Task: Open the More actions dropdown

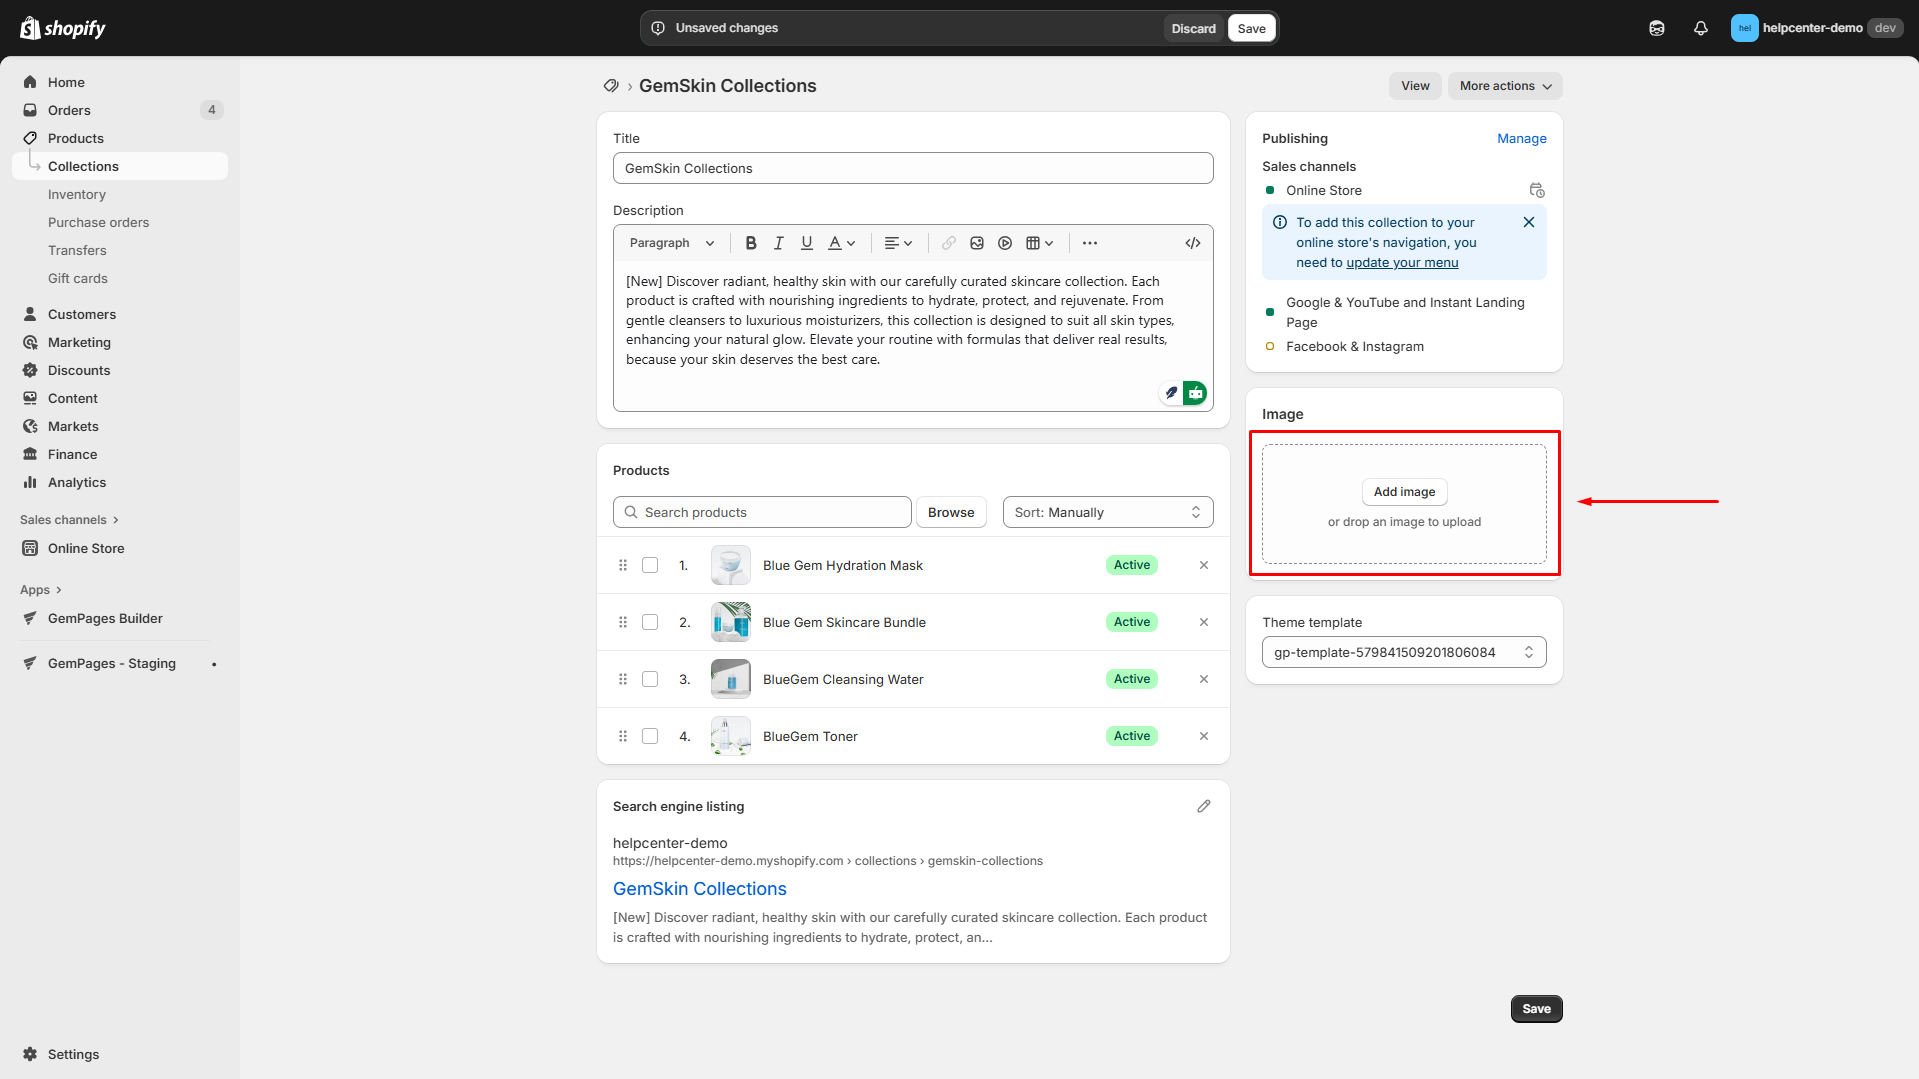Action: [1505, 86]
